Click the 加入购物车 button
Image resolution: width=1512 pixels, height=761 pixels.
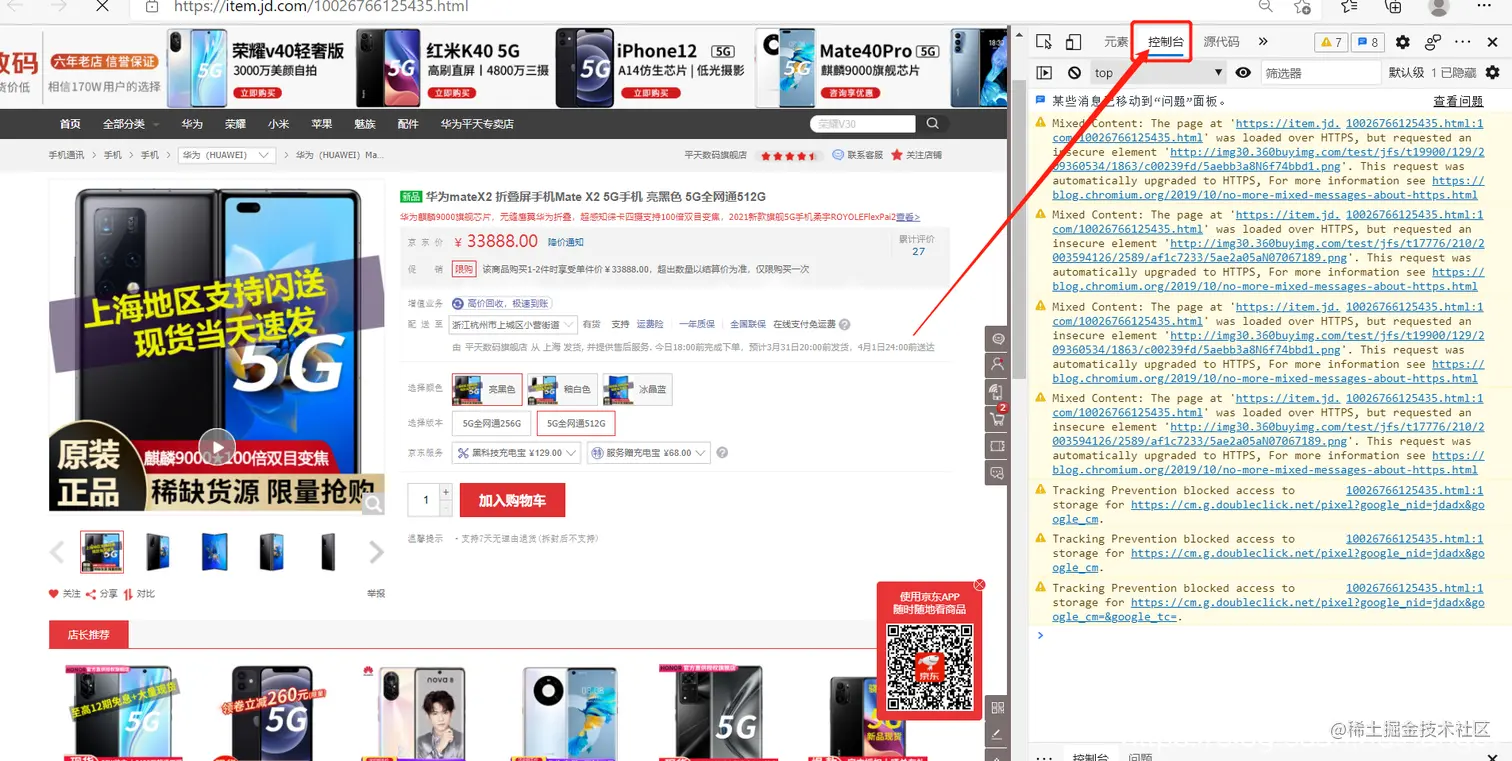(512, 500)
